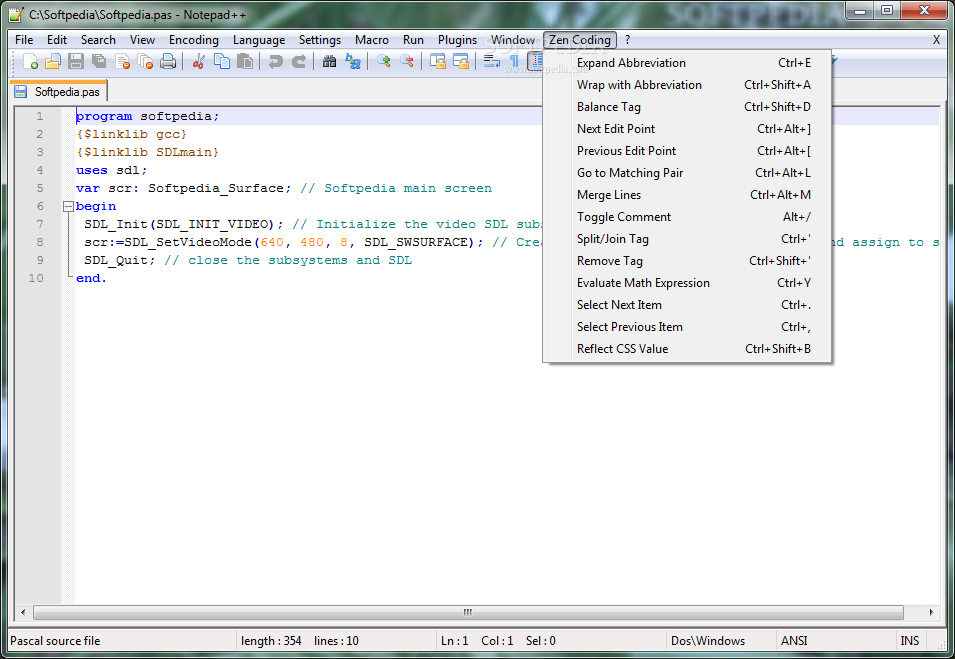
Task: Click the 'program' keyword on line 1
Action: tap(104, 116)
